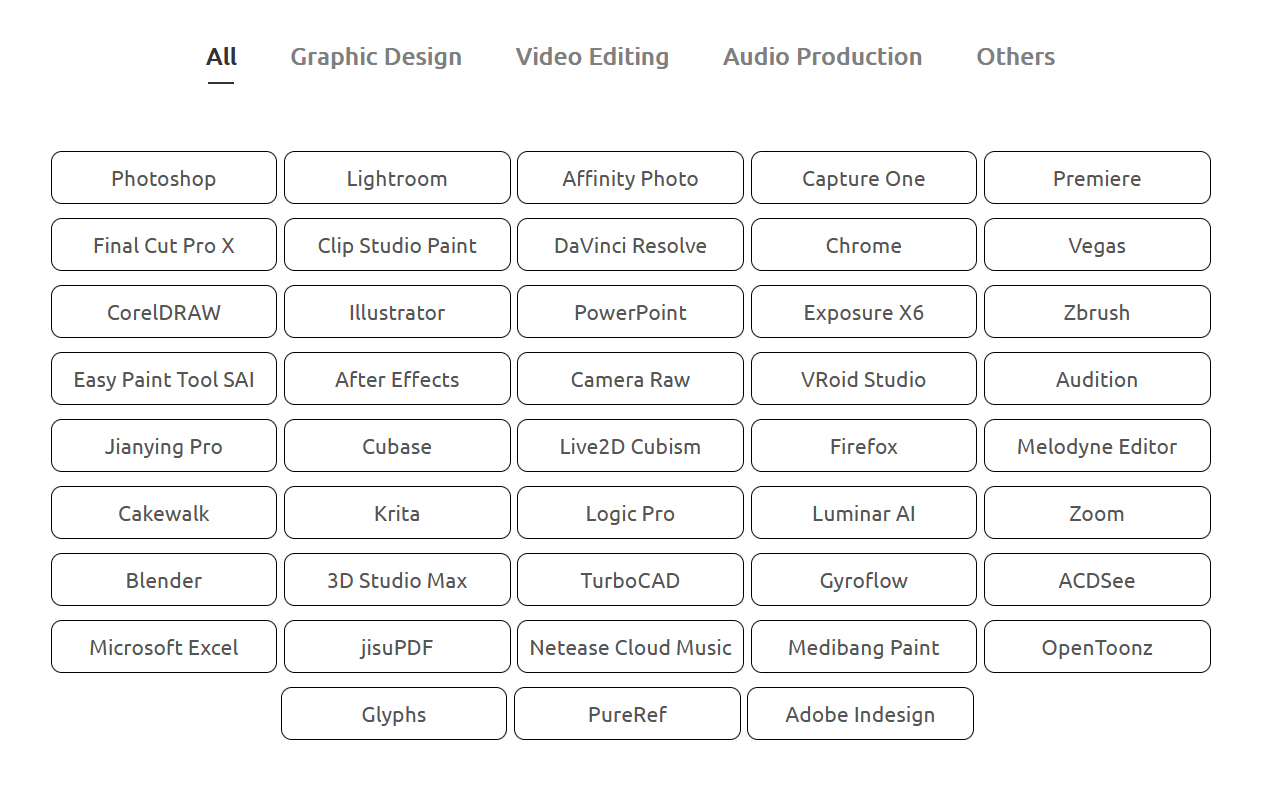Select Live2D Cubism
This screenshot has width=1263, height=806.
(x=630, y=446)
